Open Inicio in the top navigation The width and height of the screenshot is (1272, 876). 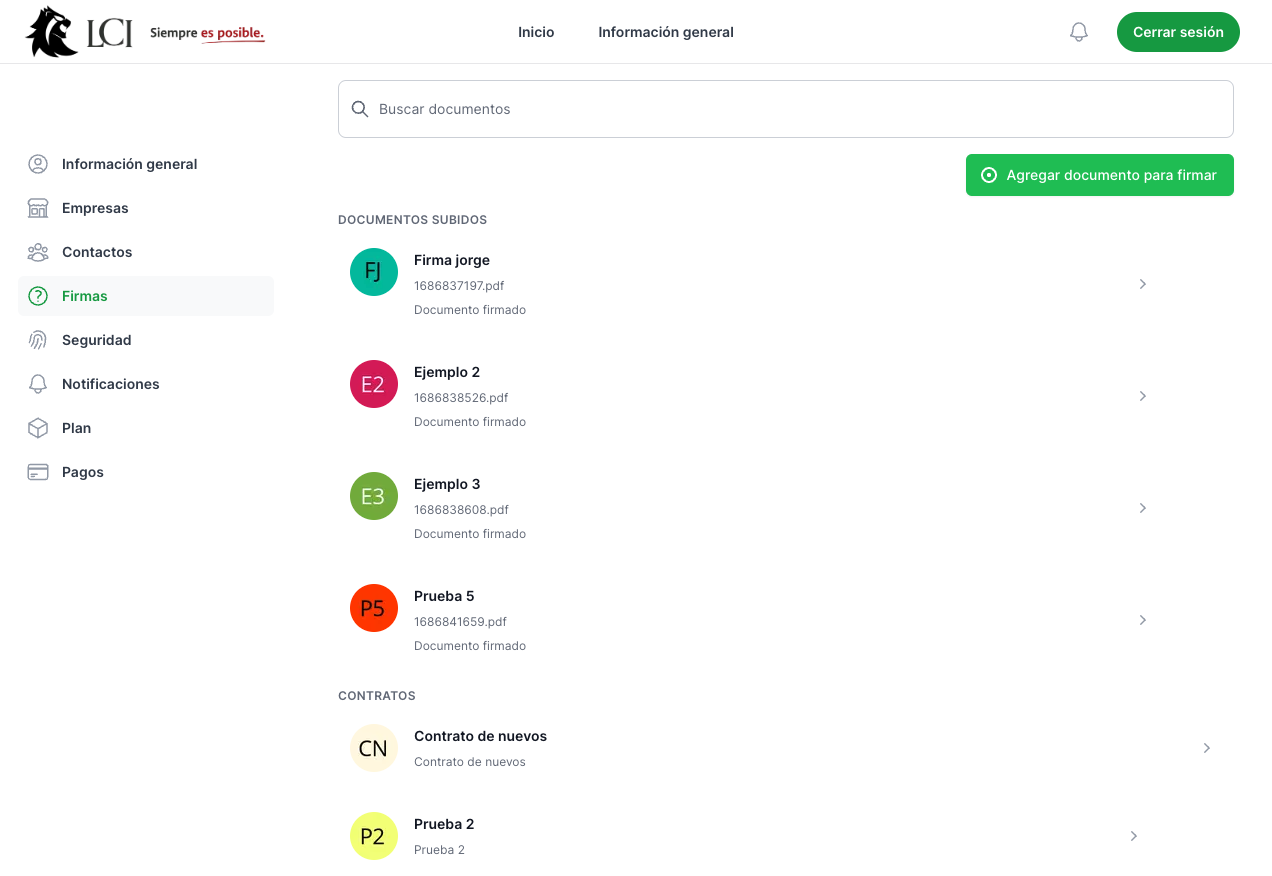coord(536,32)
